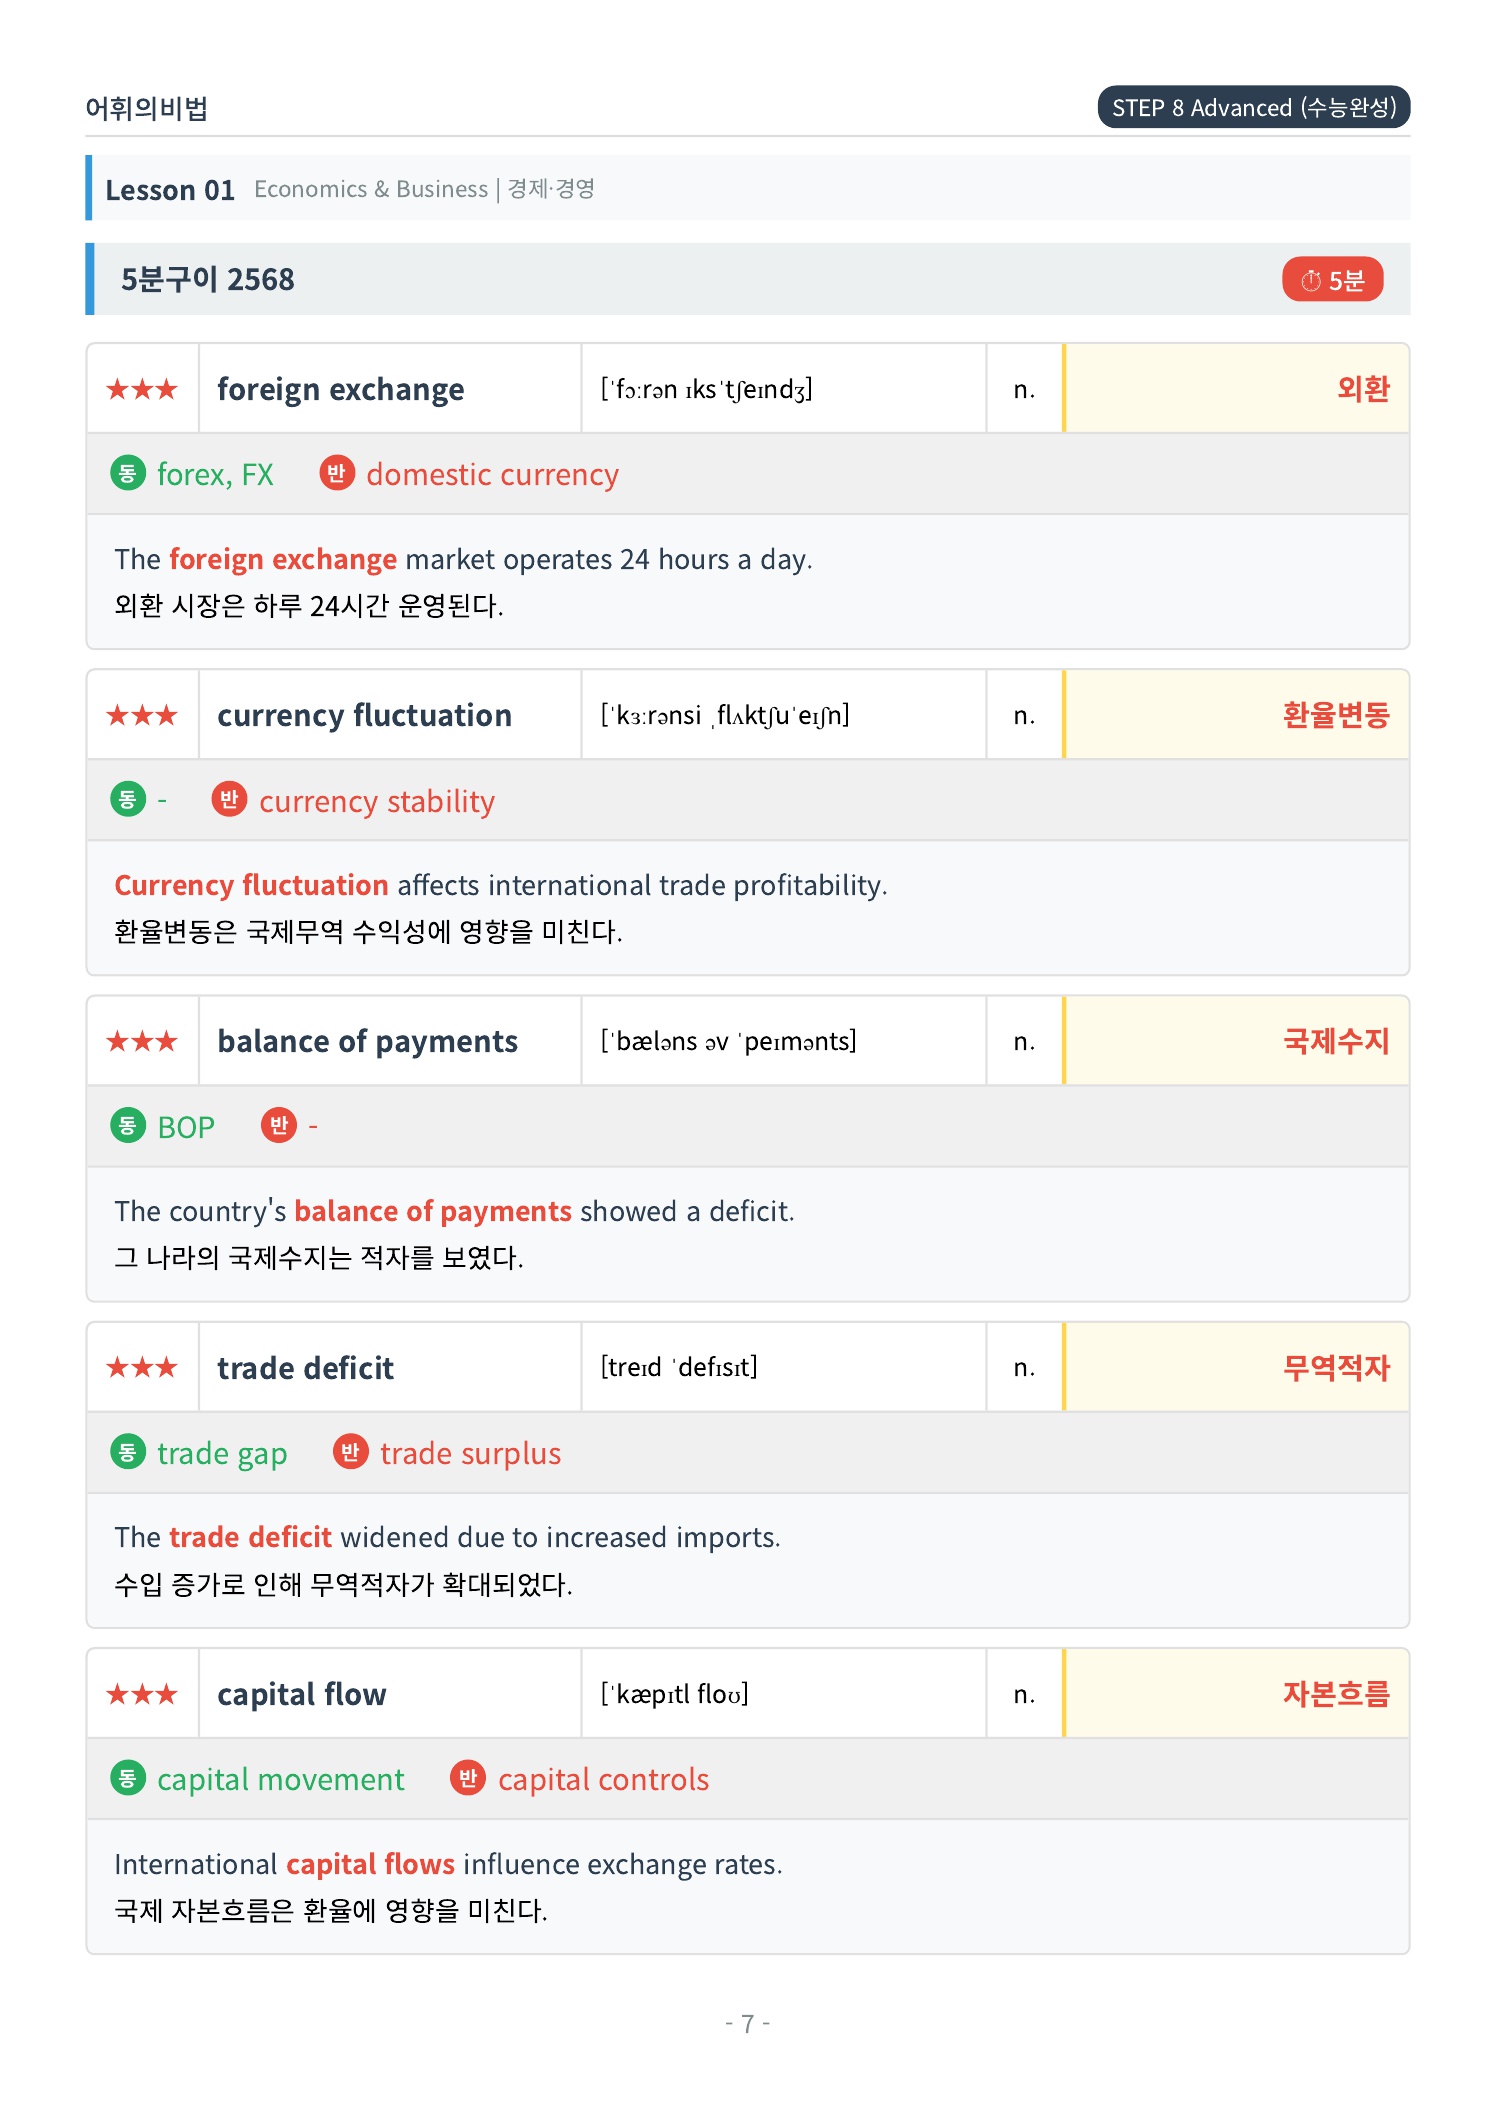
Task: Click the Lesson 01 header label
Action: tap(170, 190)
